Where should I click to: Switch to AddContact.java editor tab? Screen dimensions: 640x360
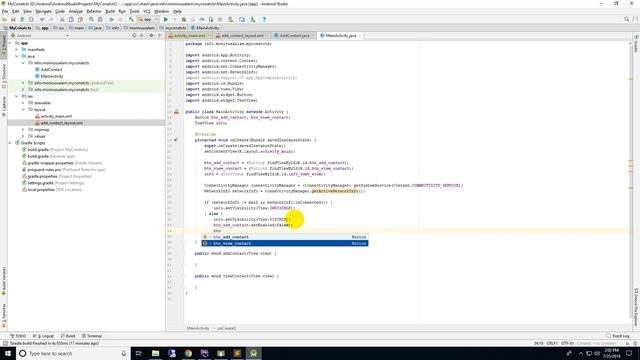[x=294, y=36]
